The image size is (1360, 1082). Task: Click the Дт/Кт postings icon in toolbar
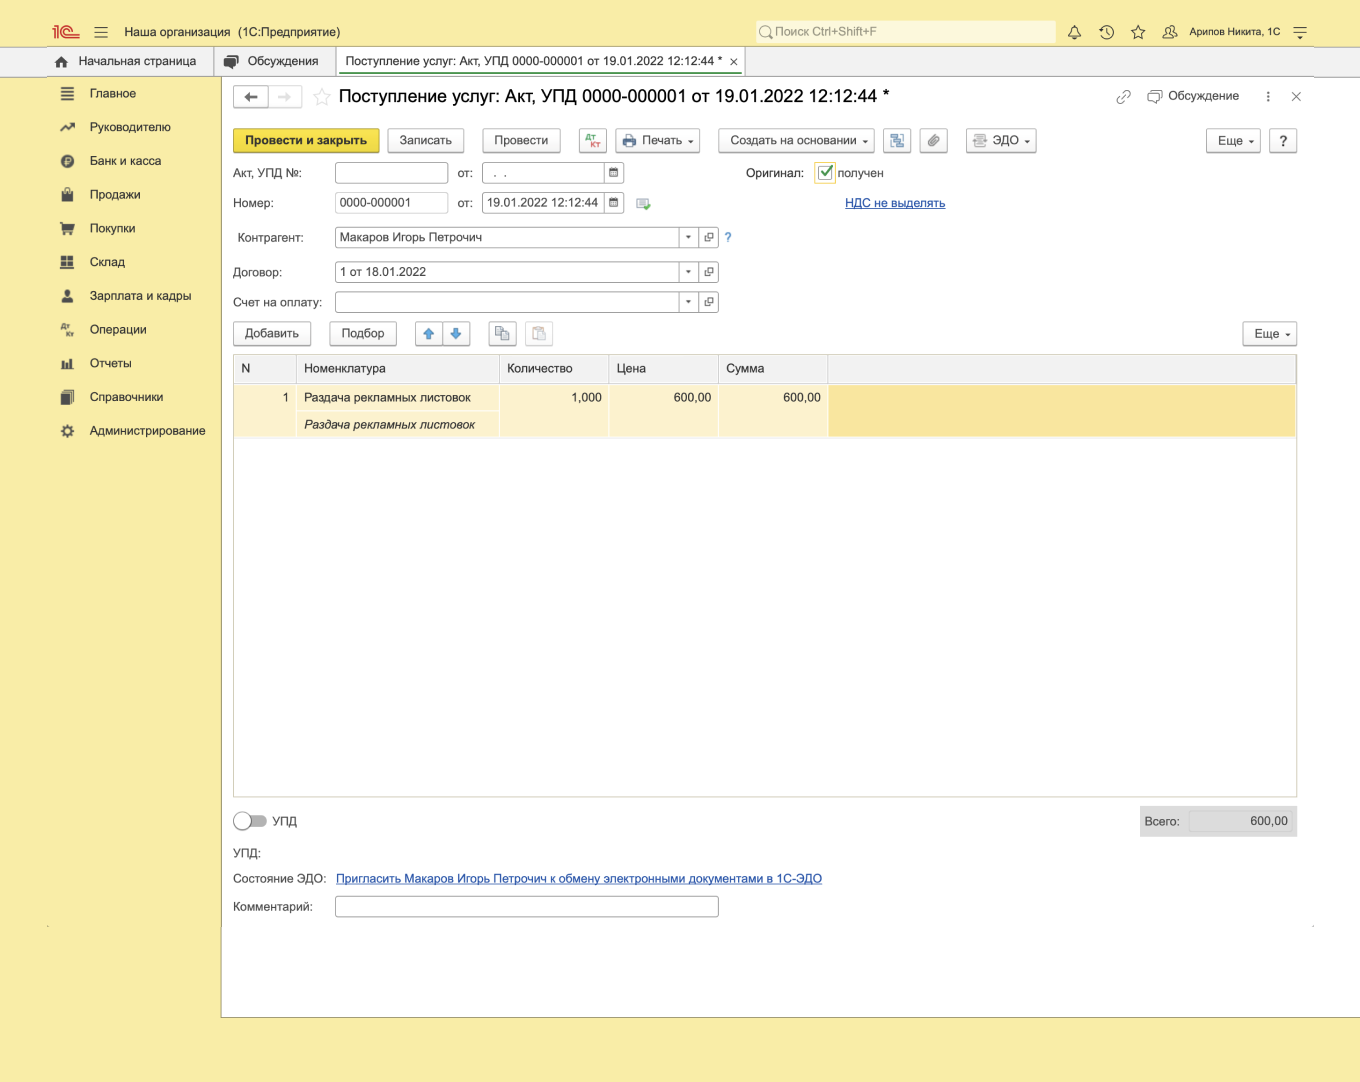(x=593, y=141)
